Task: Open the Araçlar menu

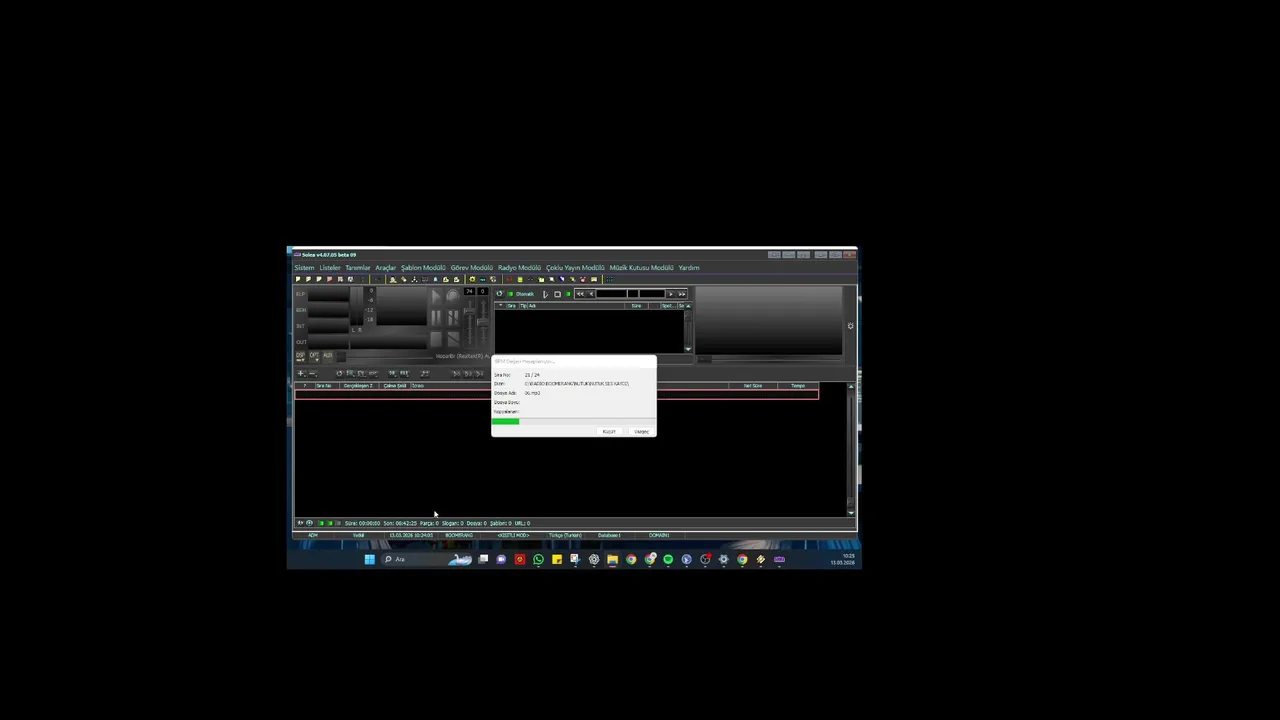Action: (385, 268)
